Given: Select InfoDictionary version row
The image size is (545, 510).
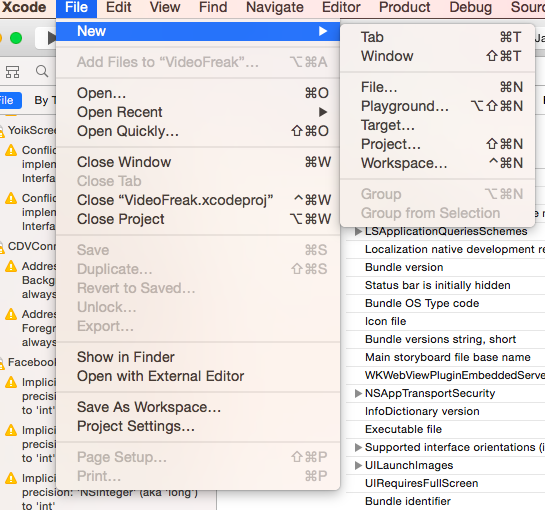Looking at the screenshot, I should (x=446, y=411).
